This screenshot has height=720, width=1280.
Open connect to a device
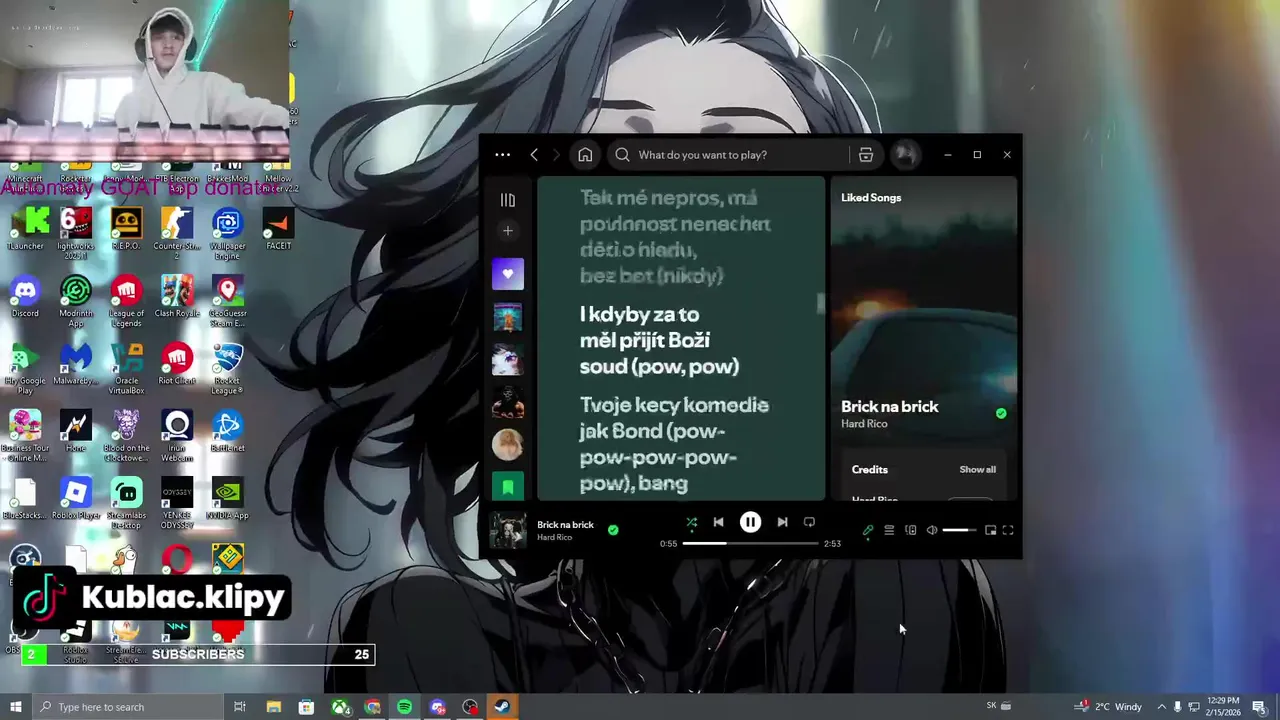point(910,531)
